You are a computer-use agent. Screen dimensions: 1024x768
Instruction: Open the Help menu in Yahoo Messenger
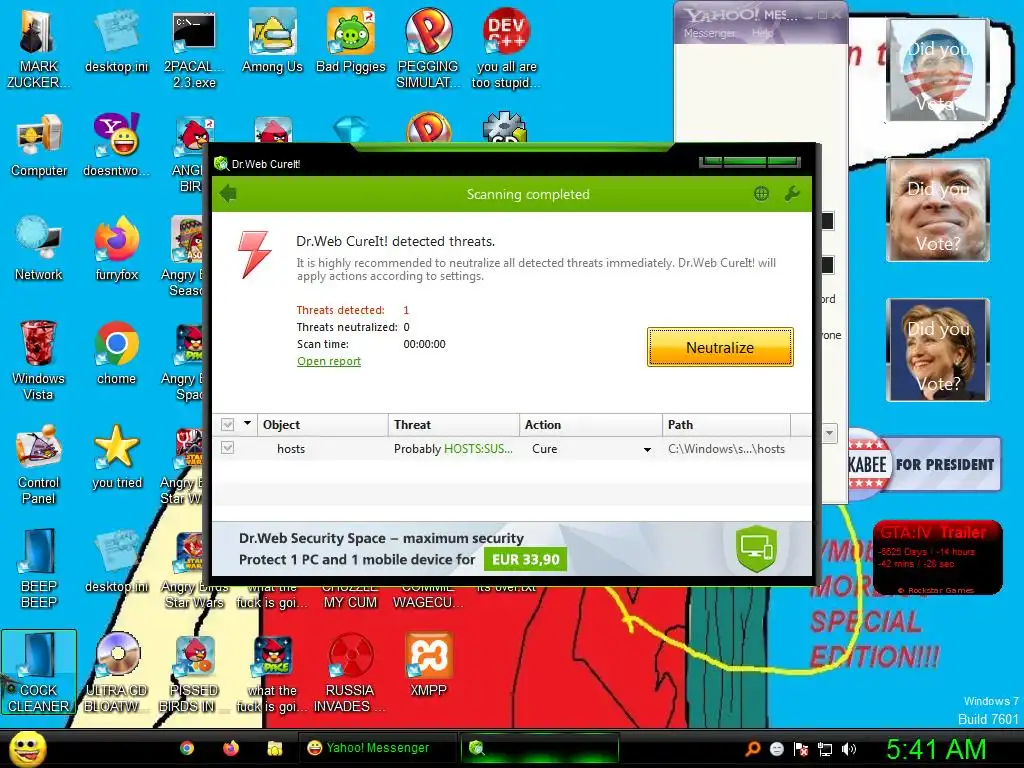tap(762, 33)
